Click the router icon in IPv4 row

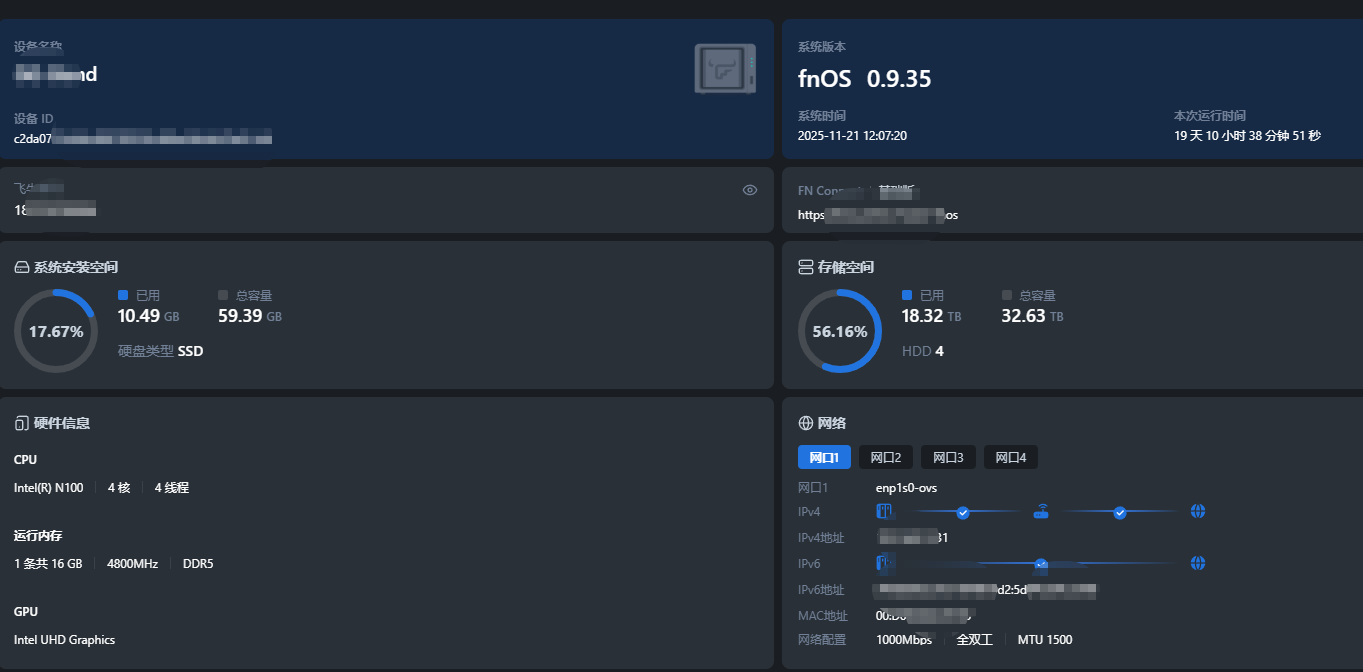click(x=1041, y=512)
